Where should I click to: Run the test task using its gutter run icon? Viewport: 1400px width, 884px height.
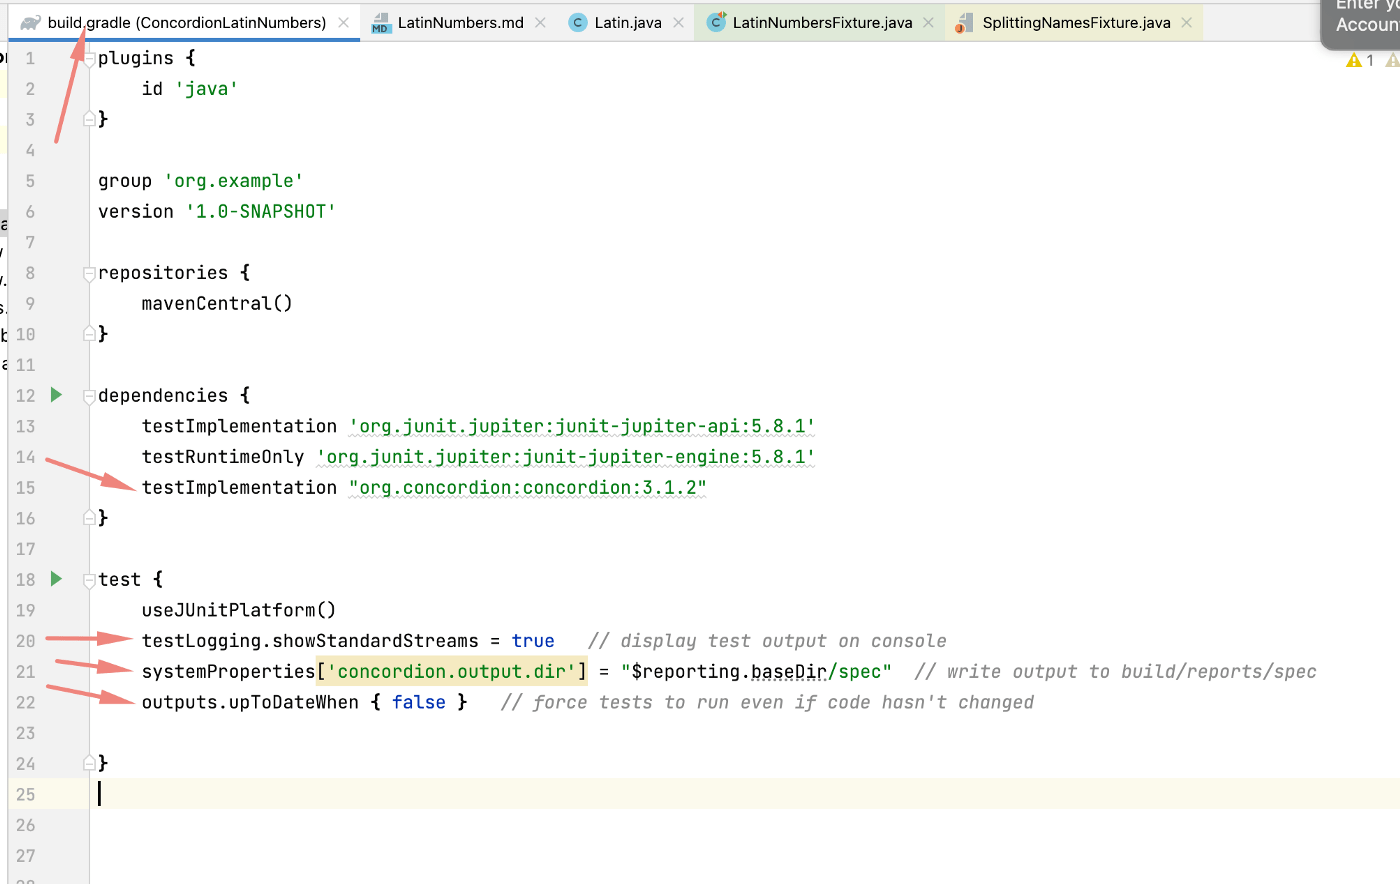coord(56,579)
